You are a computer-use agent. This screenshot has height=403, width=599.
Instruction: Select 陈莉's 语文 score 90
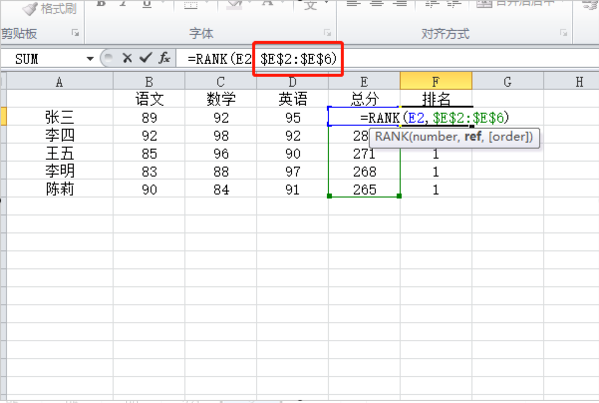149,189
